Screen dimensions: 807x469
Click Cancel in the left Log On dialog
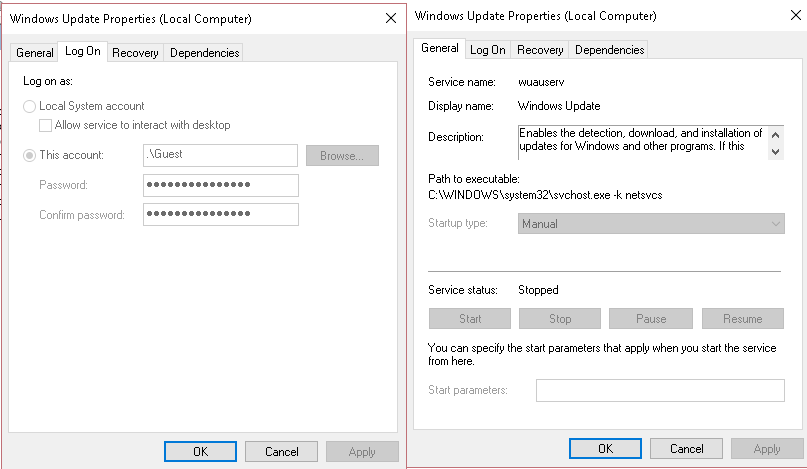click(x=282, y=451)
